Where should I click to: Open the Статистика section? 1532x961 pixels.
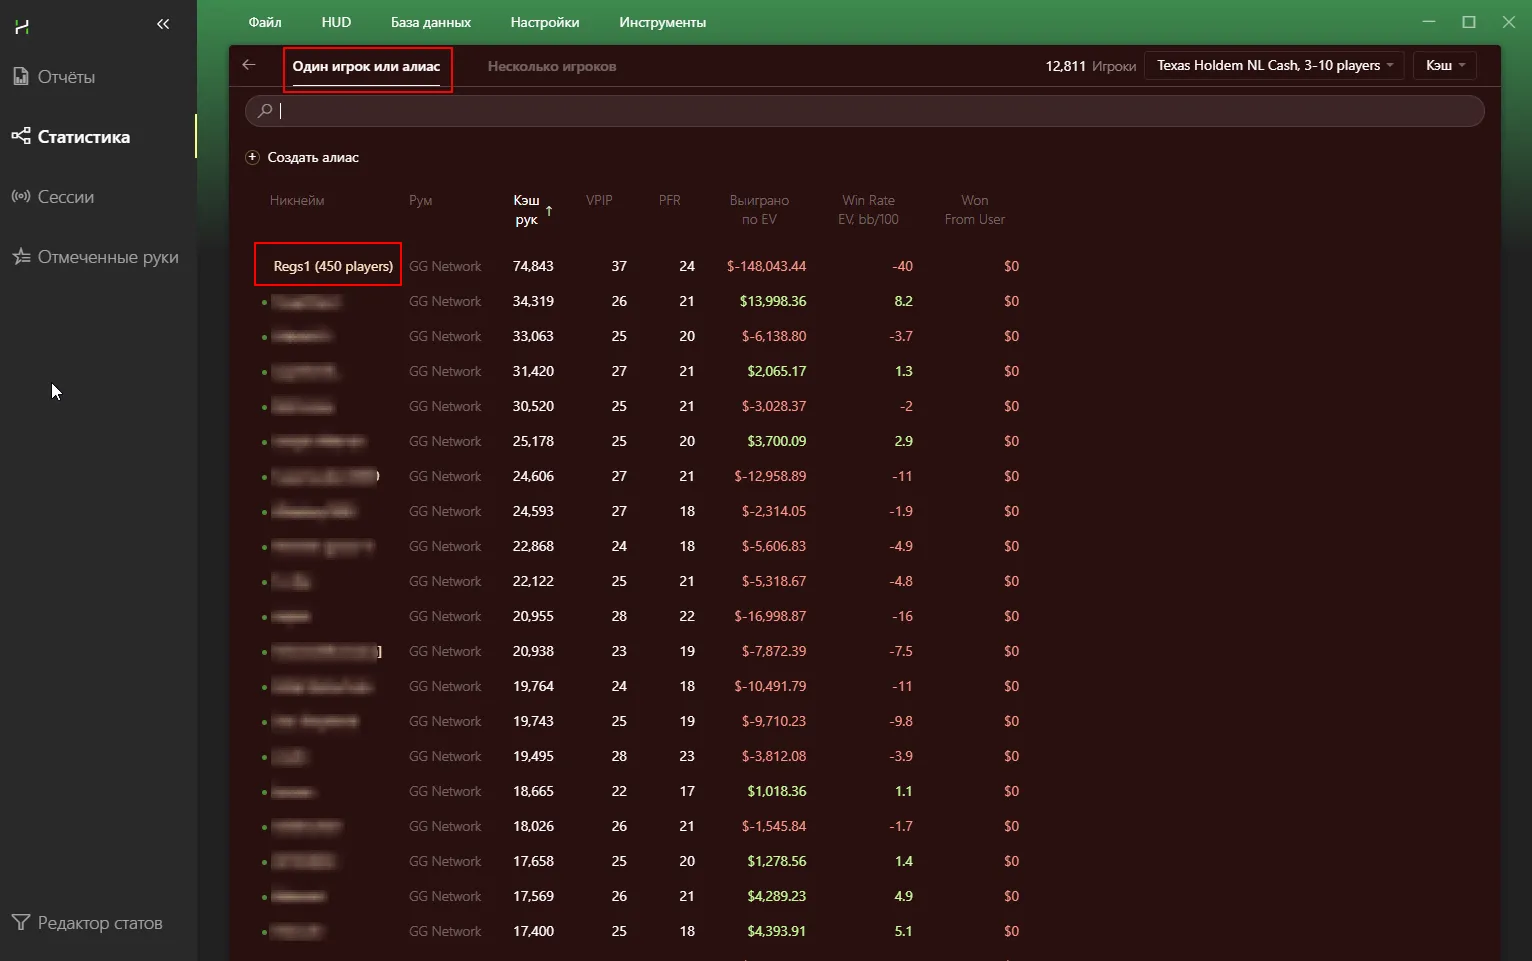[71, 137]
